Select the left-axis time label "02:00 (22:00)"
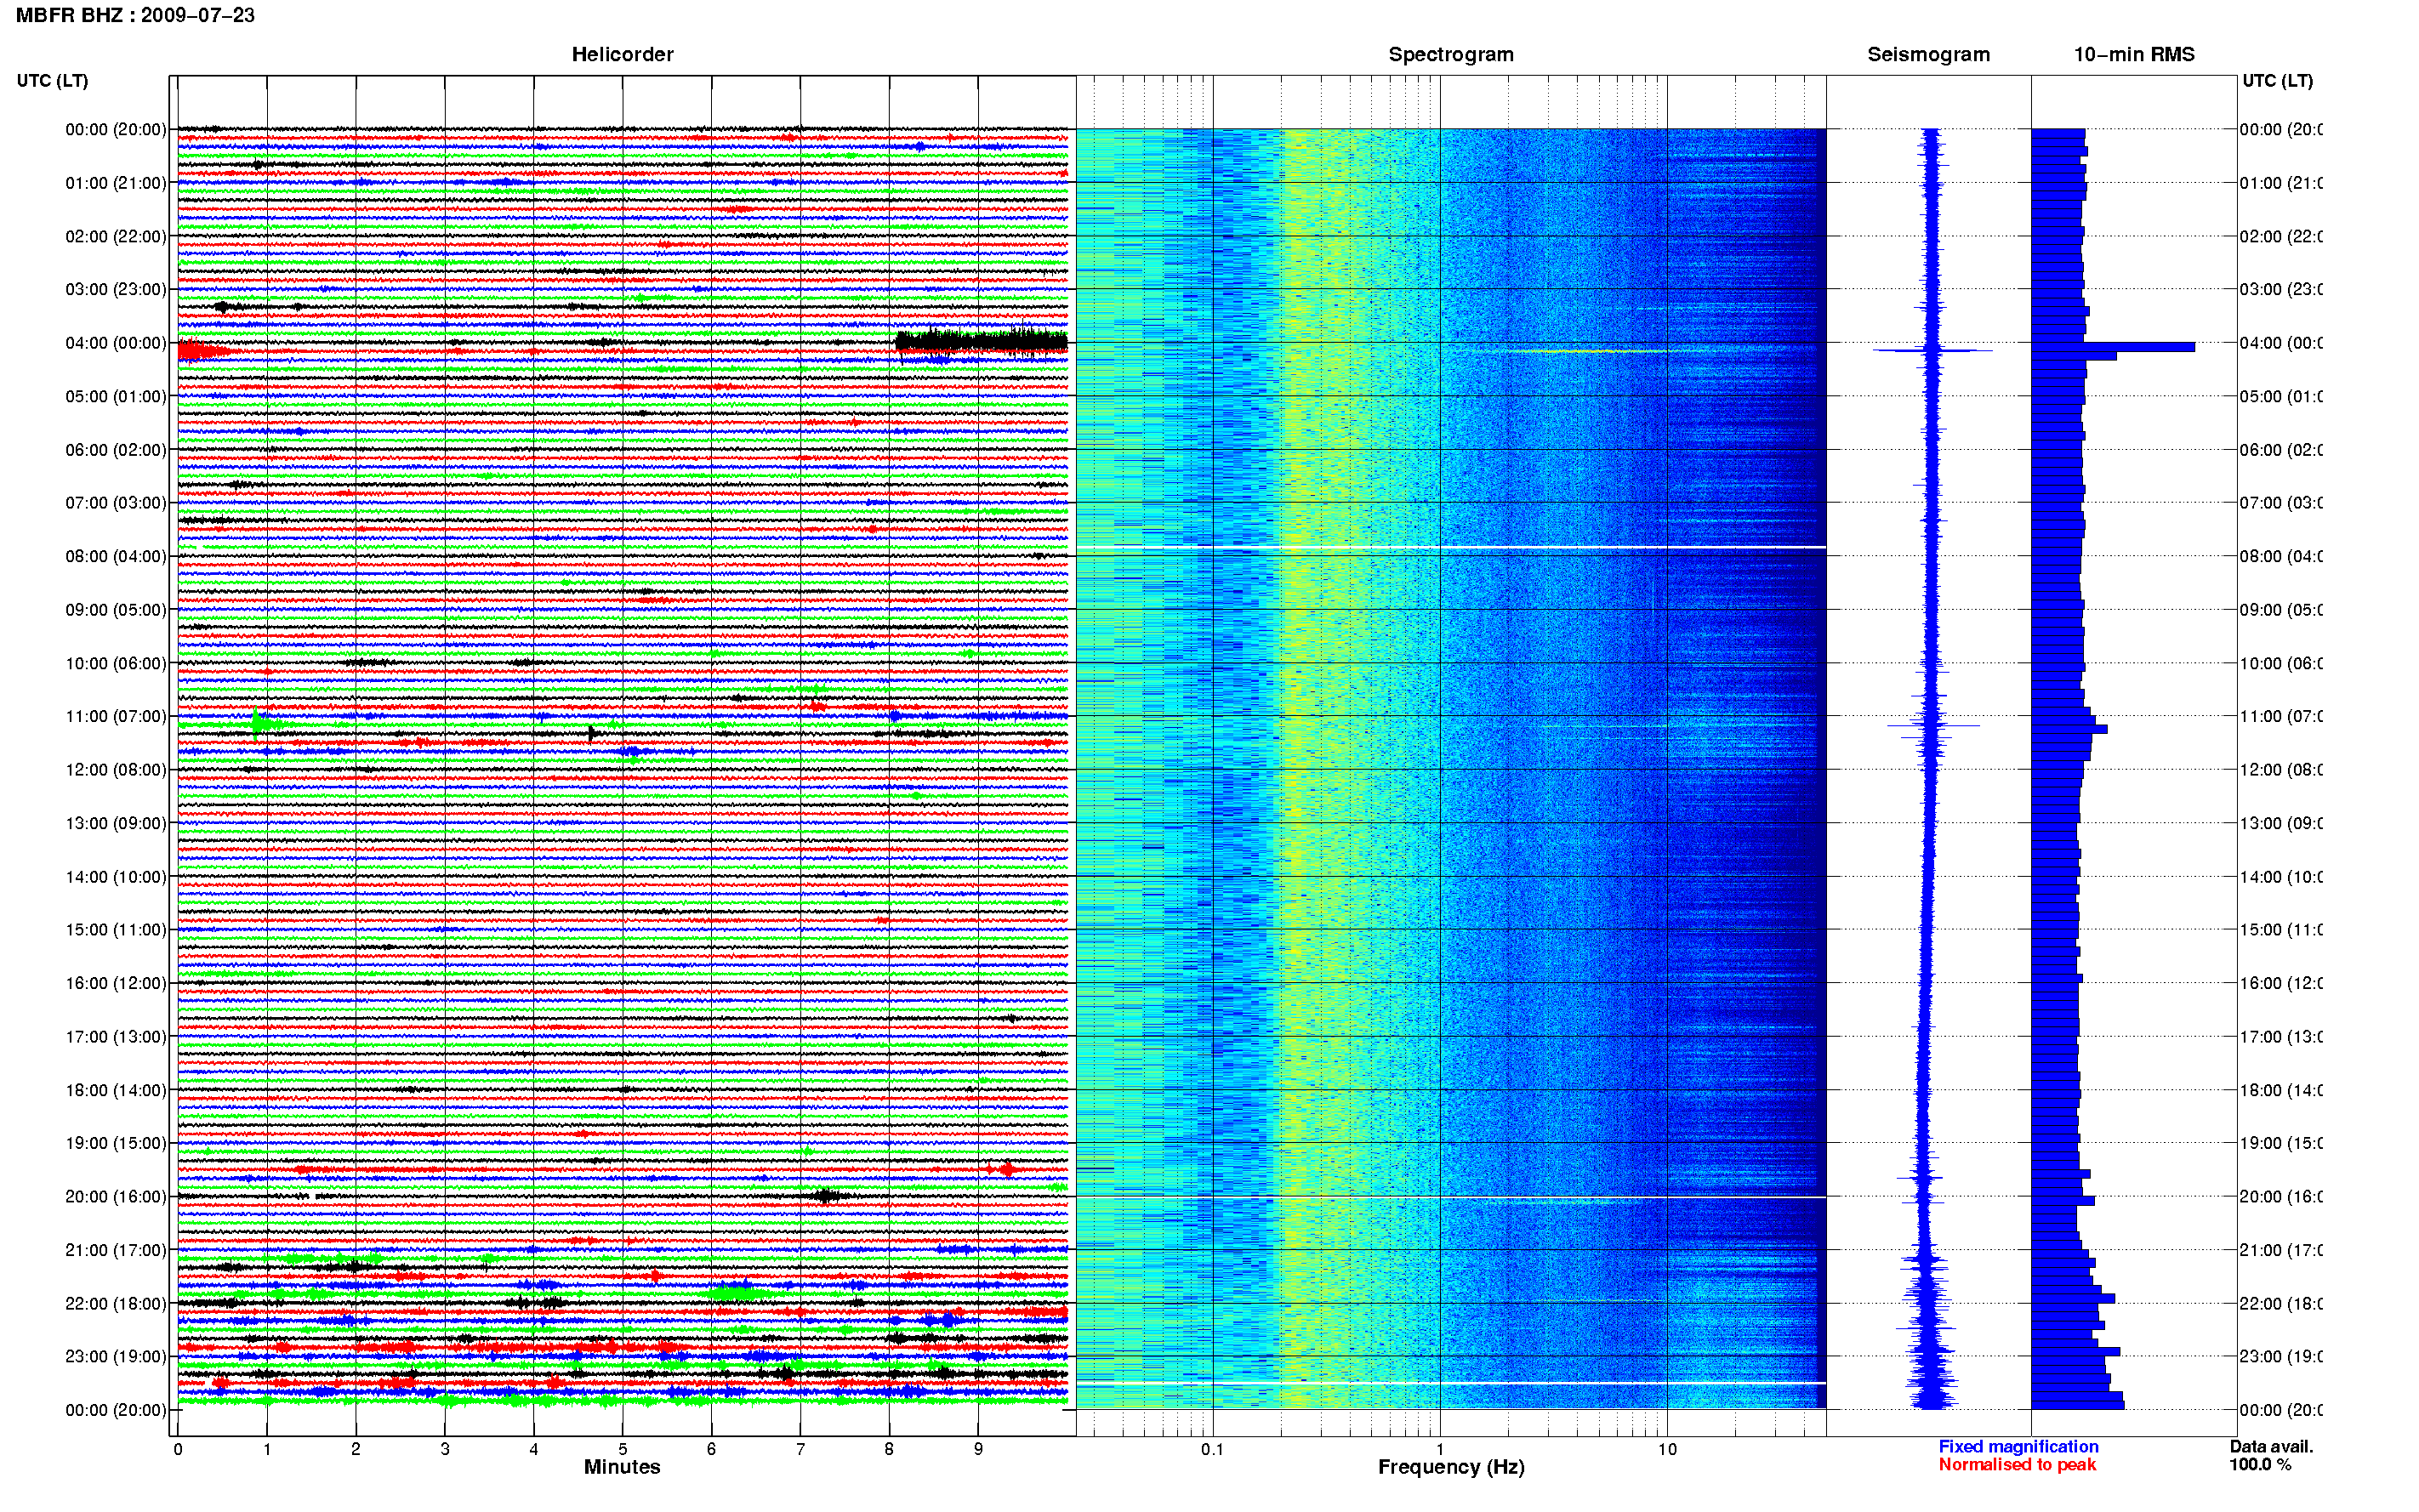 [116, 236]
